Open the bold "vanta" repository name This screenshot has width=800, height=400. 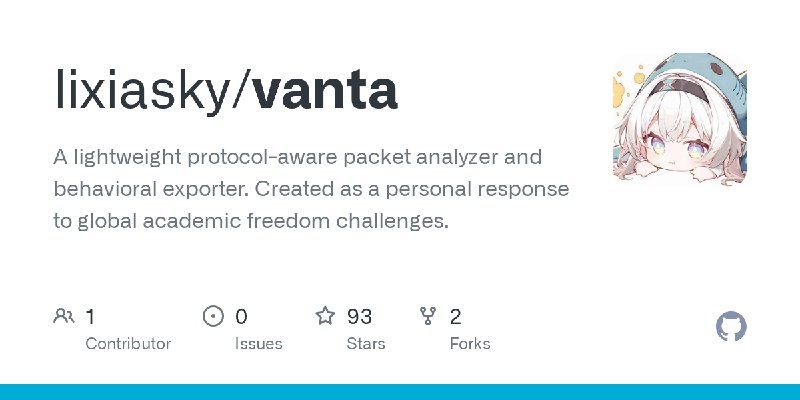click(x=325, y=91)
